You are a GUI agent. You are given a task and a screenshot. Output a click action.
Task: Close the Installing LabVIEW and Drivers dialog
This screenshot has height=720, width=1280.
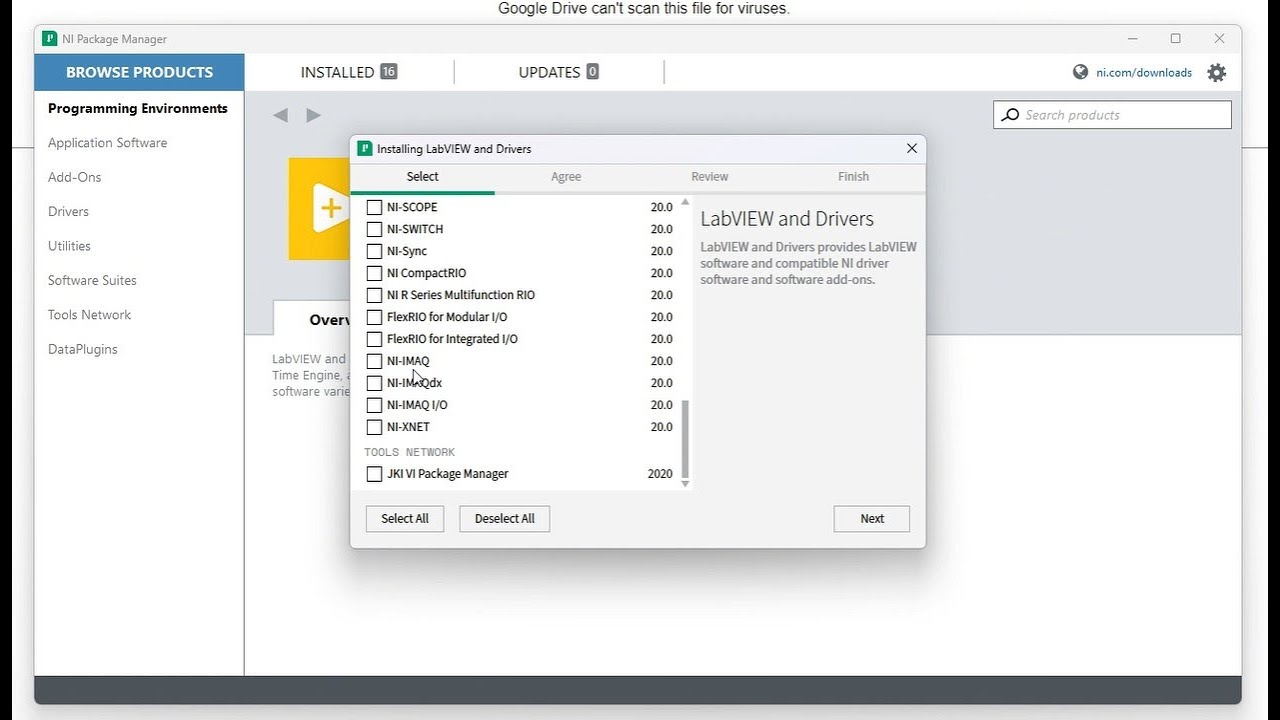[911, 148]
